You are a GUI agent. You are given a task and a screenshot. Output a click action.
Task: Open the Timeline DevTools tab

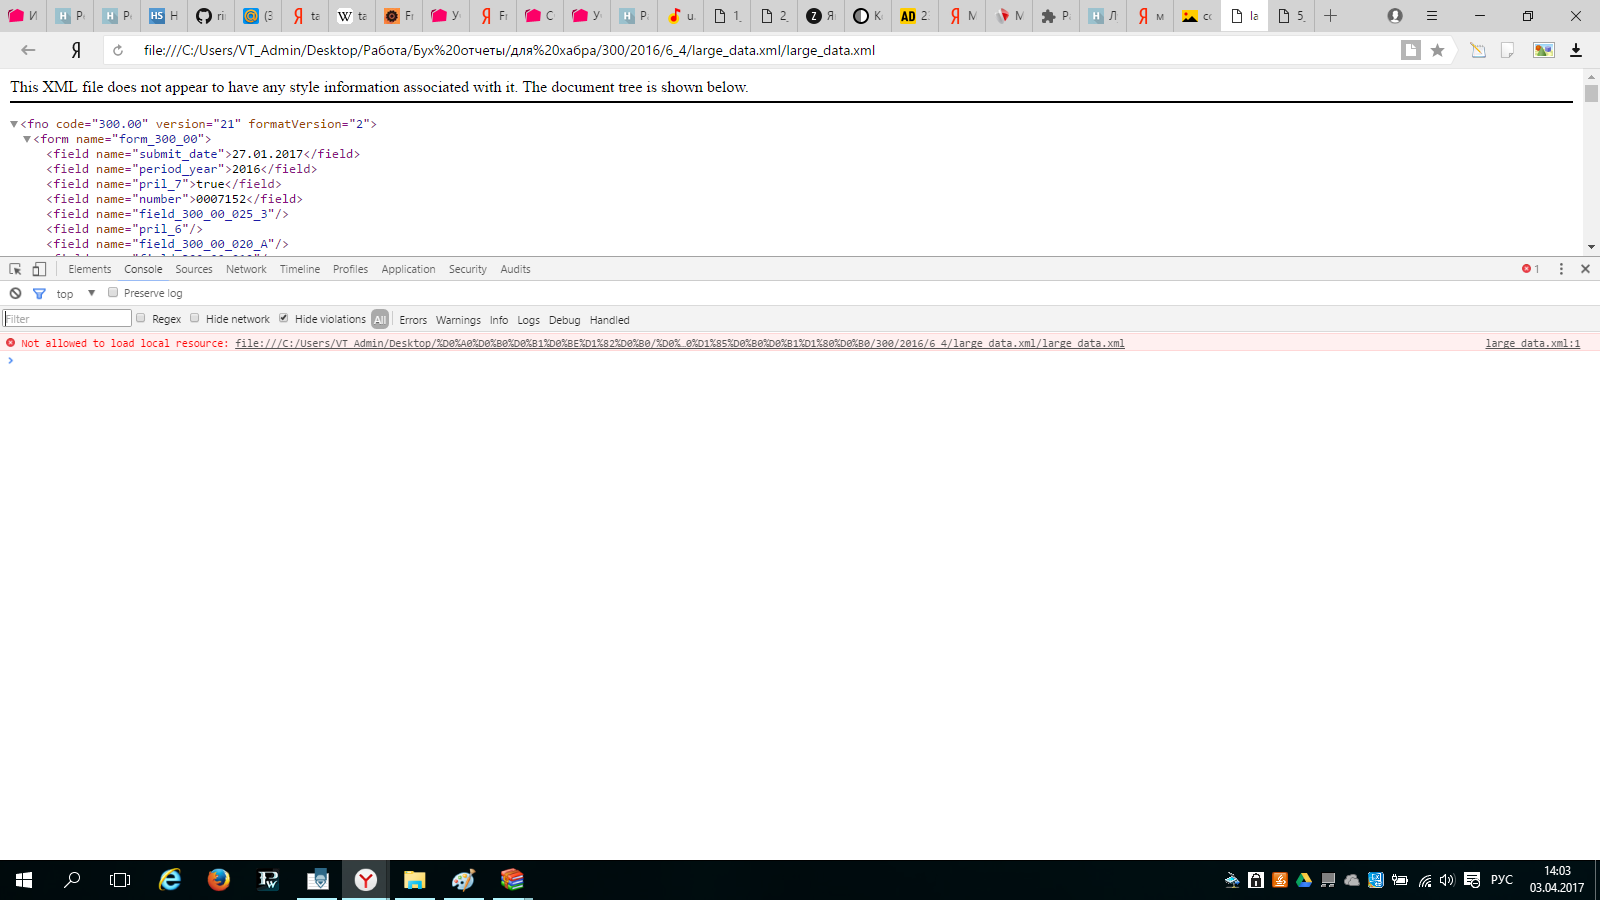pyautogui.click(x=300, y=269)
